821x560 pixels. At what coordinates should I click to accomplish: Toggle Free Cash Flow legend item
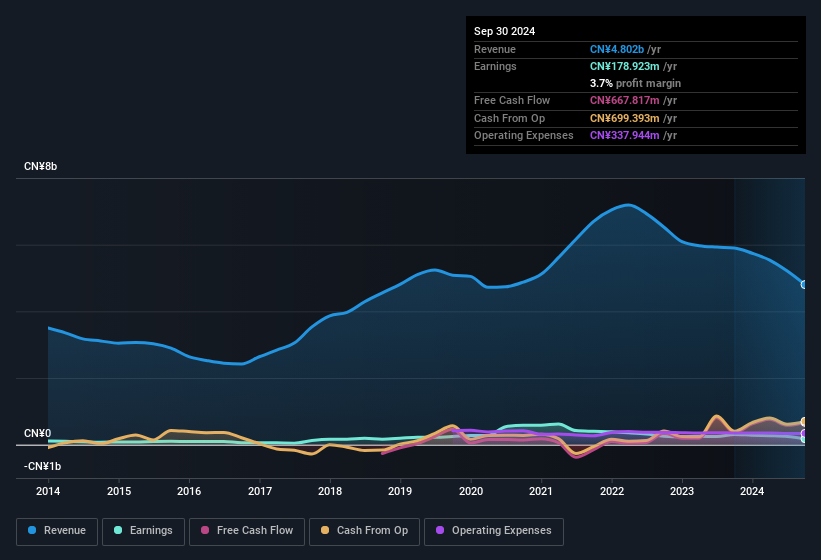[247, 531]
